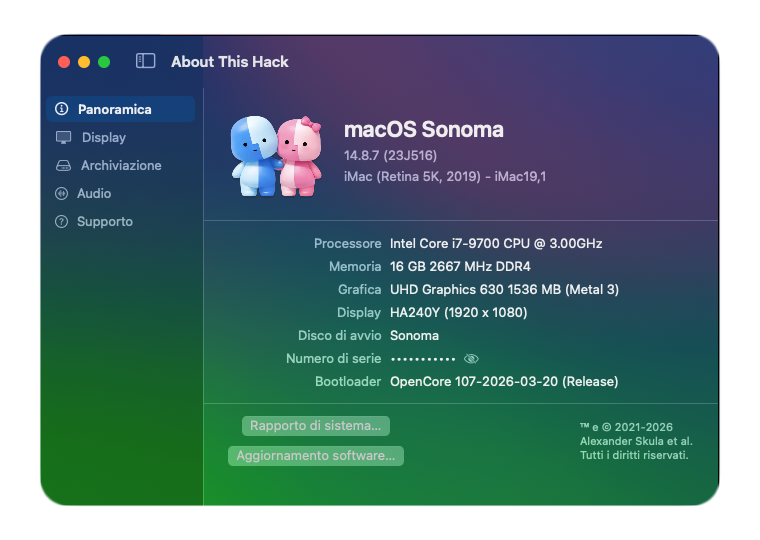
Task: Click the Archiviazione drive icon
Action: coord(63,165)
